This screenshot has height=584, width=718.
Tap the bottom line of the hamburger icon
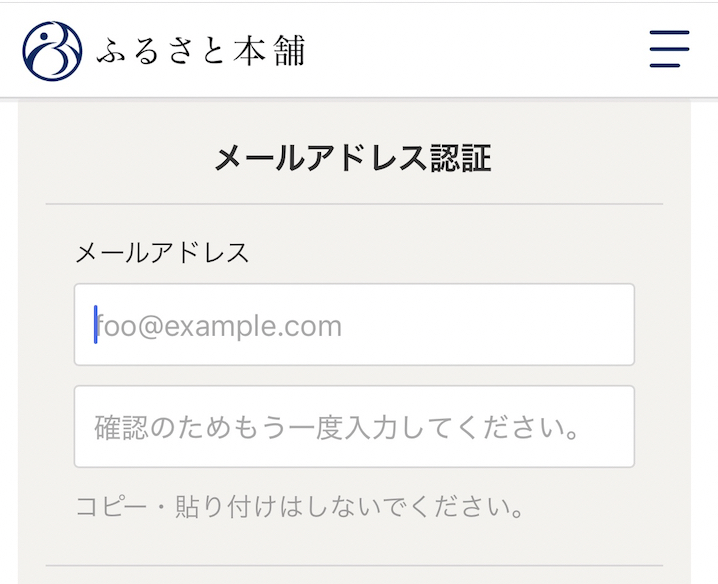tap(665, 66)
